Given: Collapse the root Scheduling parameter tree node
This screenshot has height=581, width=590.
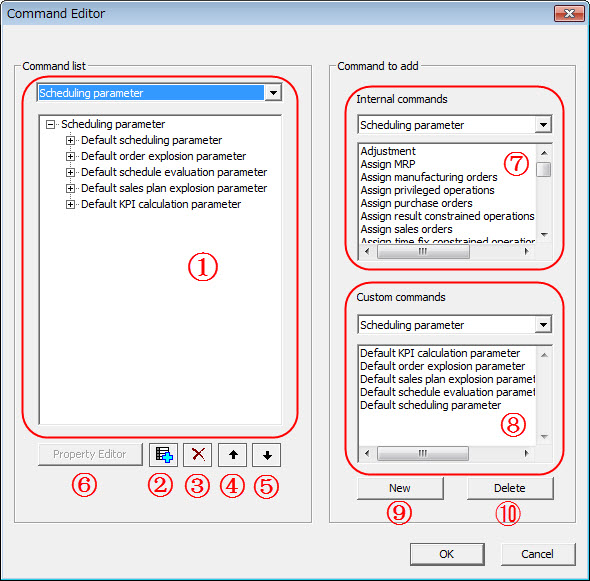Looking at the screenshot, I should click(50, 124).
